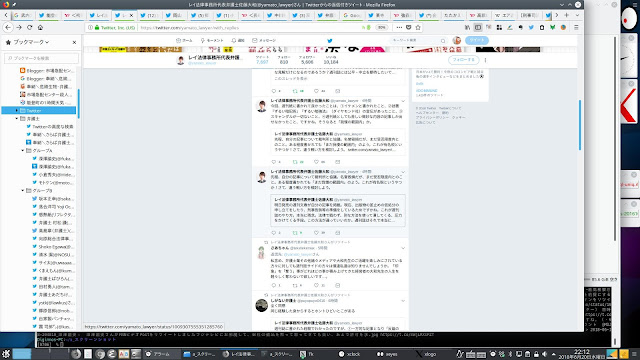Viewport: 640px width, 360px height.
Task: Toggle the sidebar button in Firefox toolbar
Action: click(478, 27)
